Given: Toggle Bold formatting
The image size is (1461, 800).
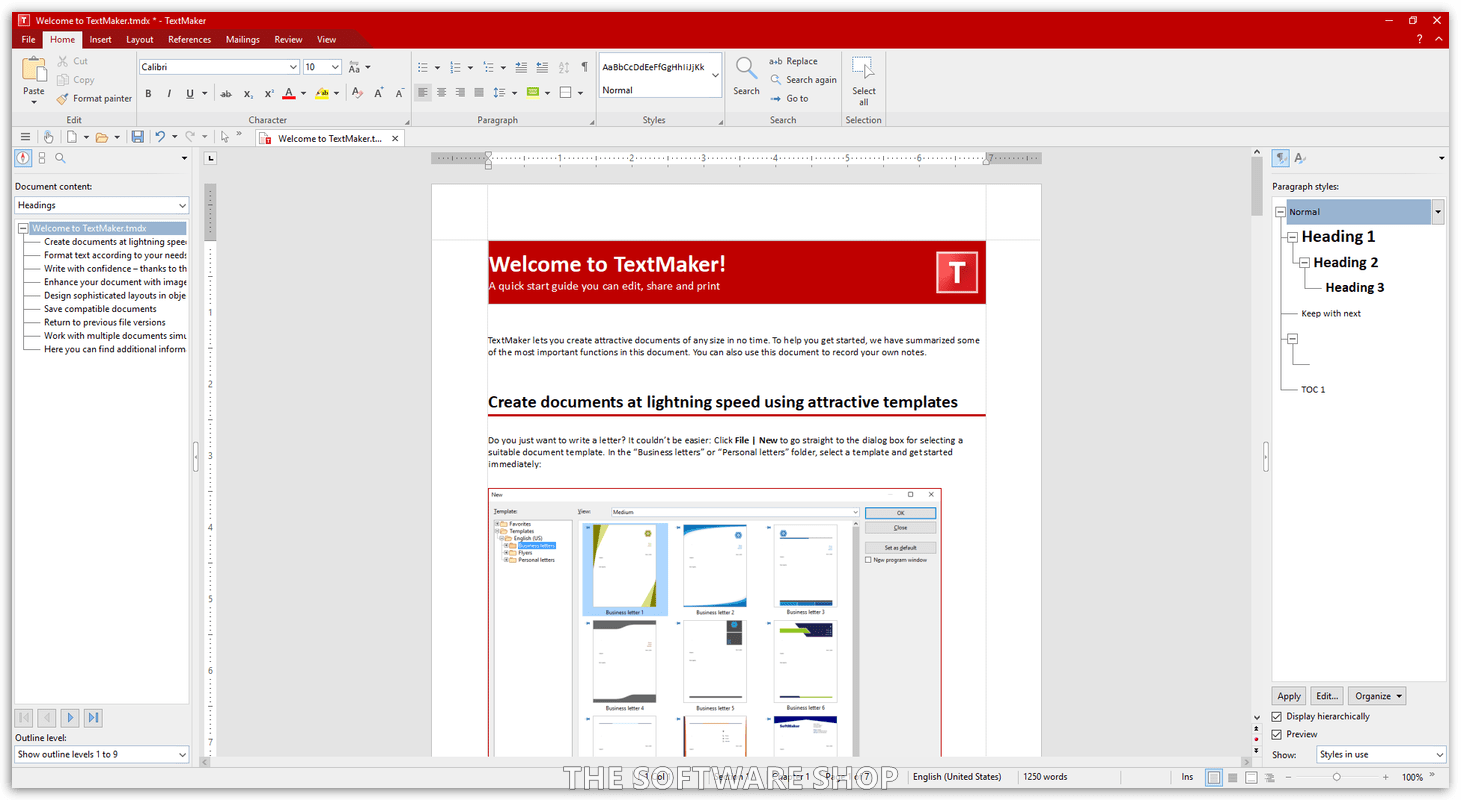Looking at the screenshot, I should coord(148,94).
